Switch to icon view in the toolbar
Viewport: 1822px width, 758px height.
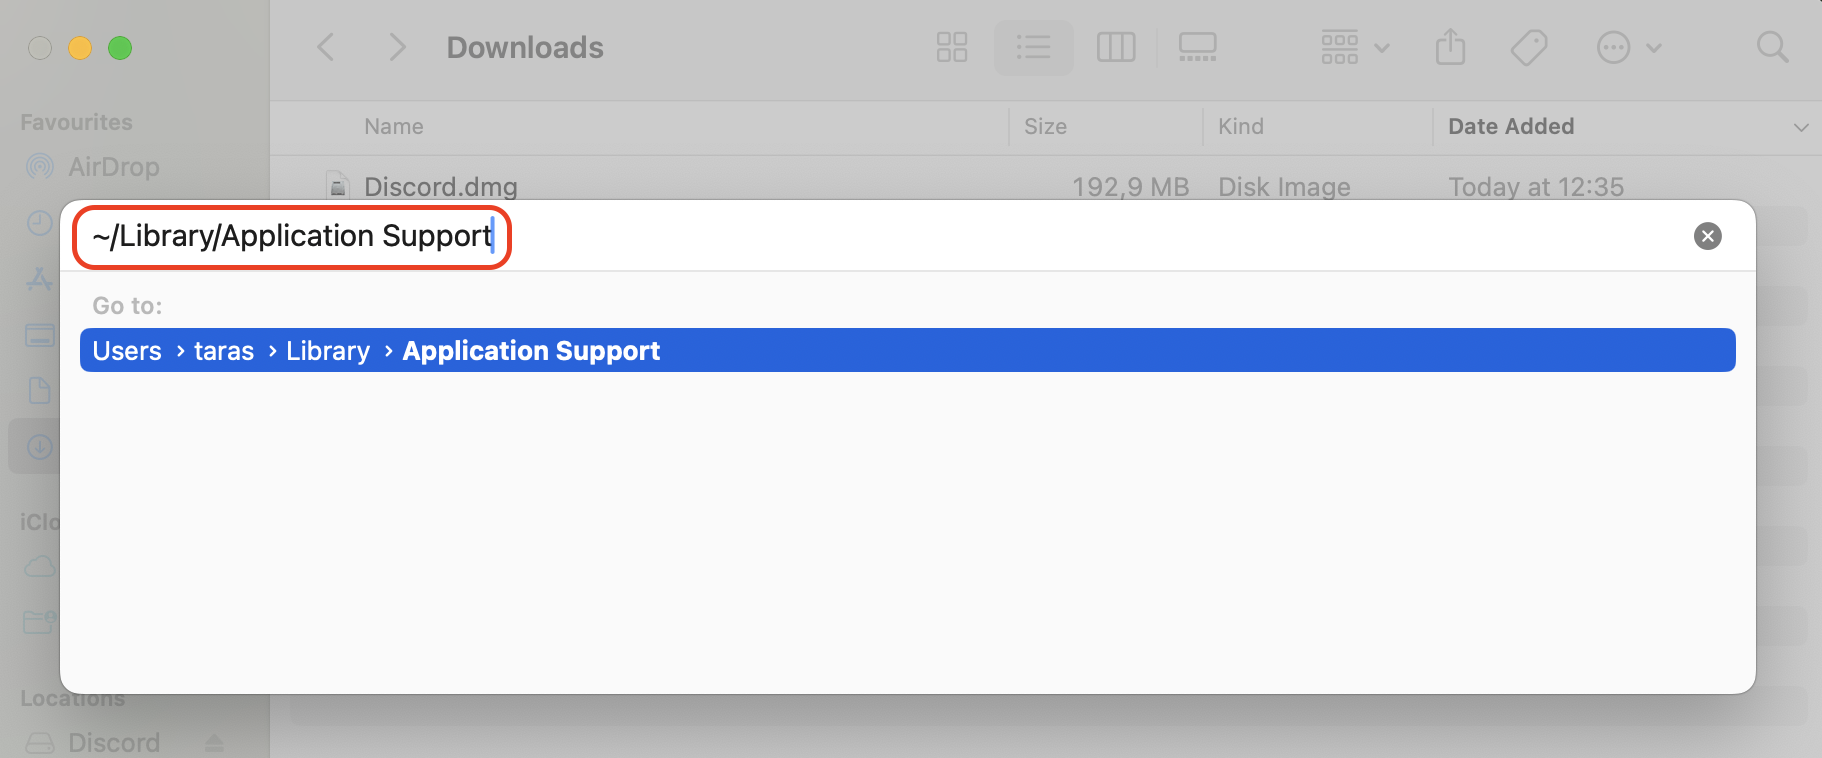[951, 47]
